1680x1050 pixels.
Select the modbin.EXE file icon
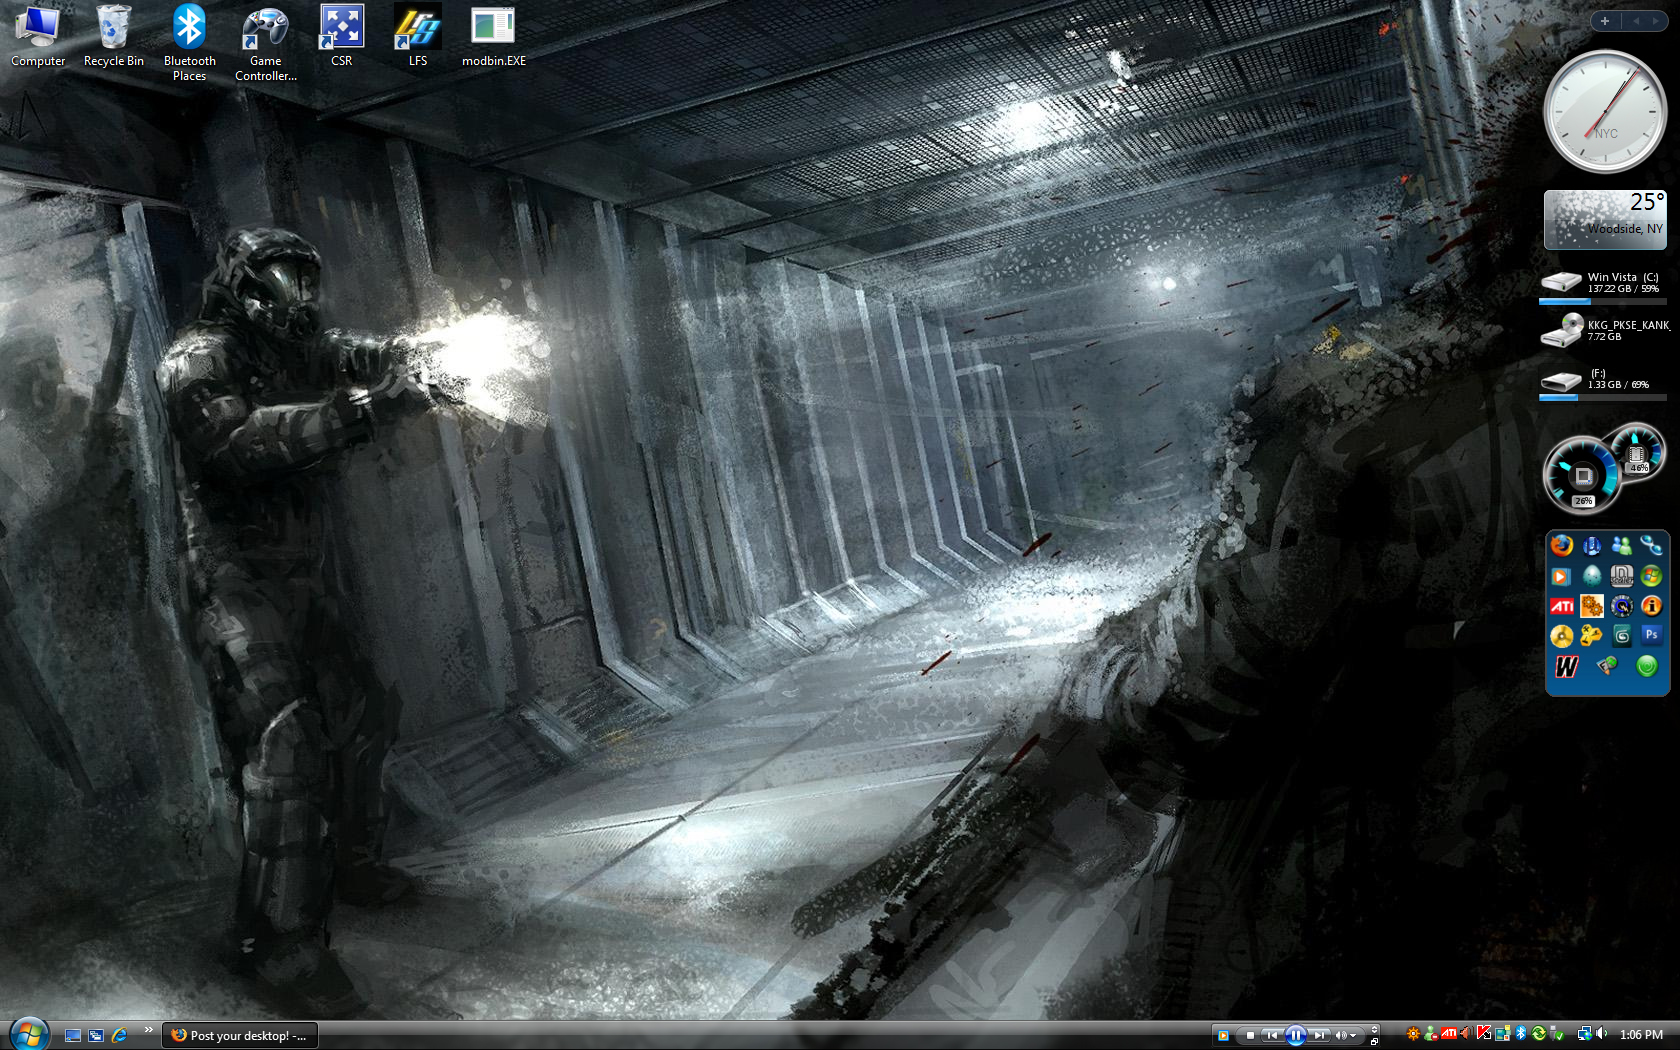pos(493,37)
